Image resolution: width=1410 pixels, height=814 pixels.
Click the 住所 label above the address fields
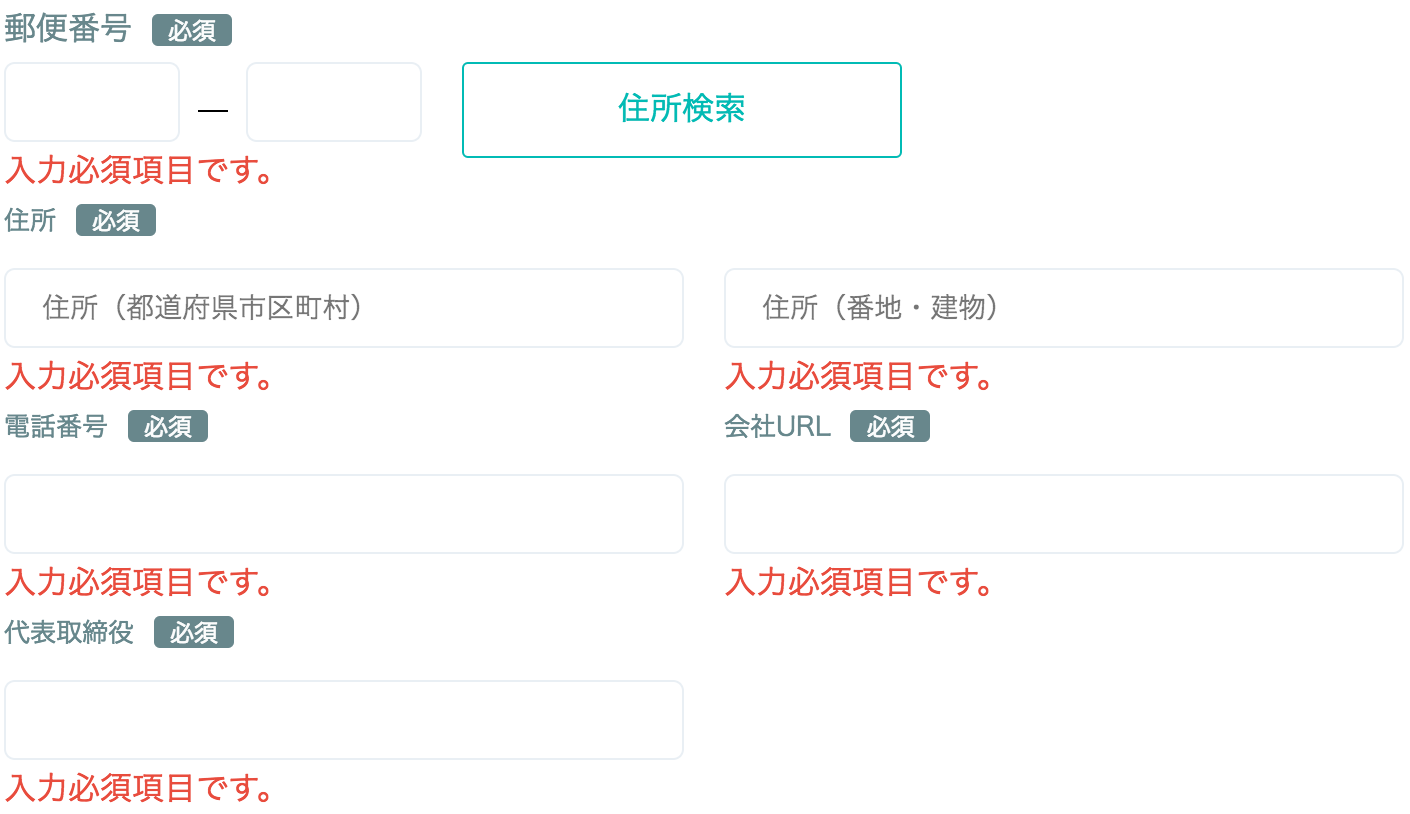coord(31,220)
